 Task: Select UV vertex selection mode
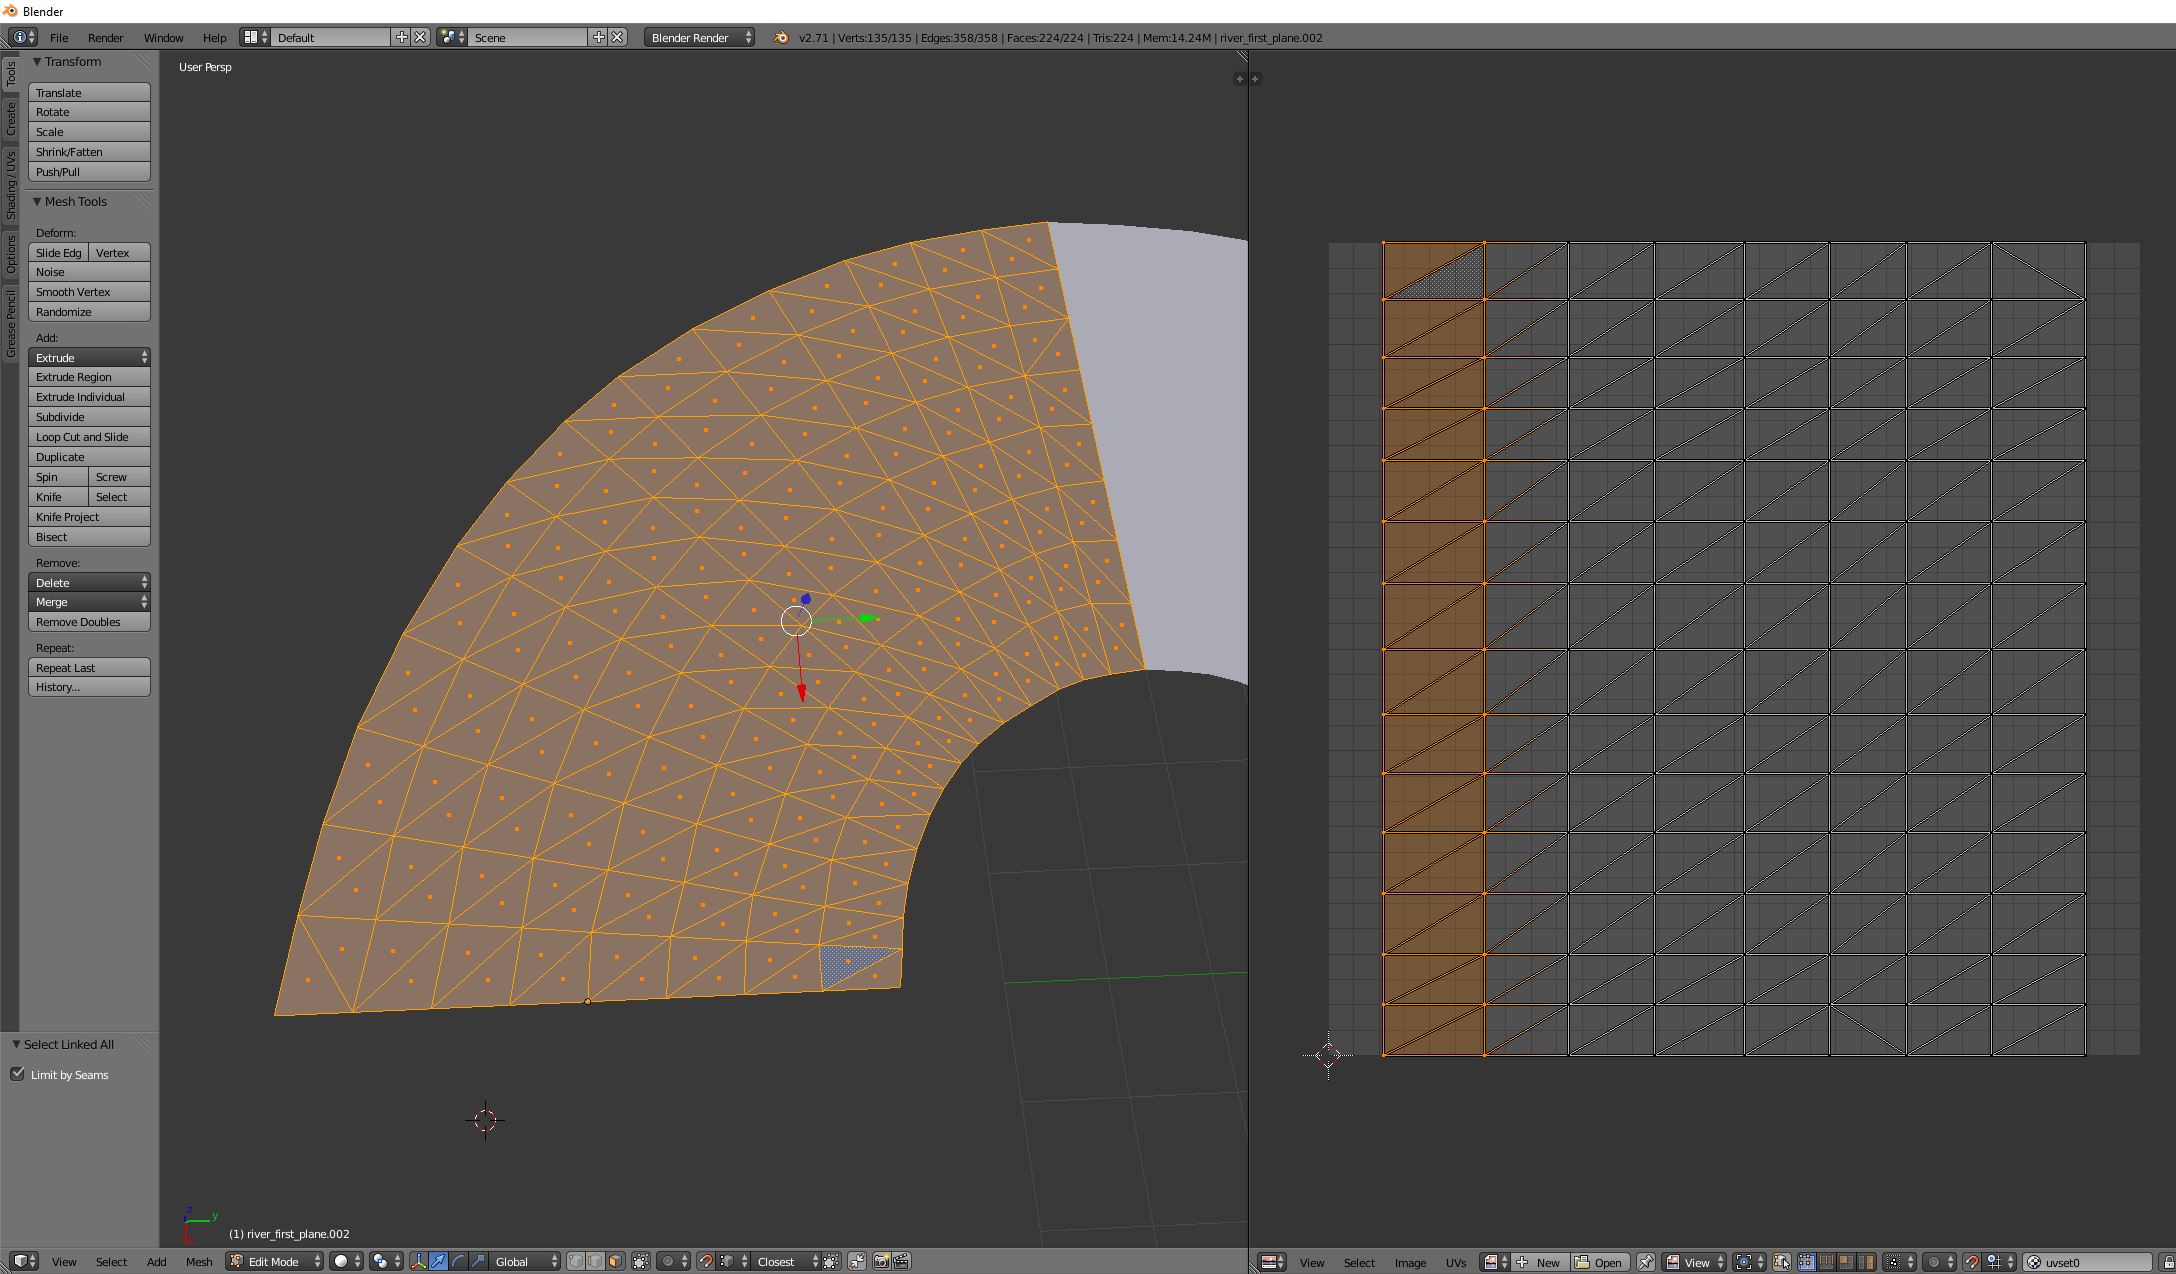(1806, 1262)
